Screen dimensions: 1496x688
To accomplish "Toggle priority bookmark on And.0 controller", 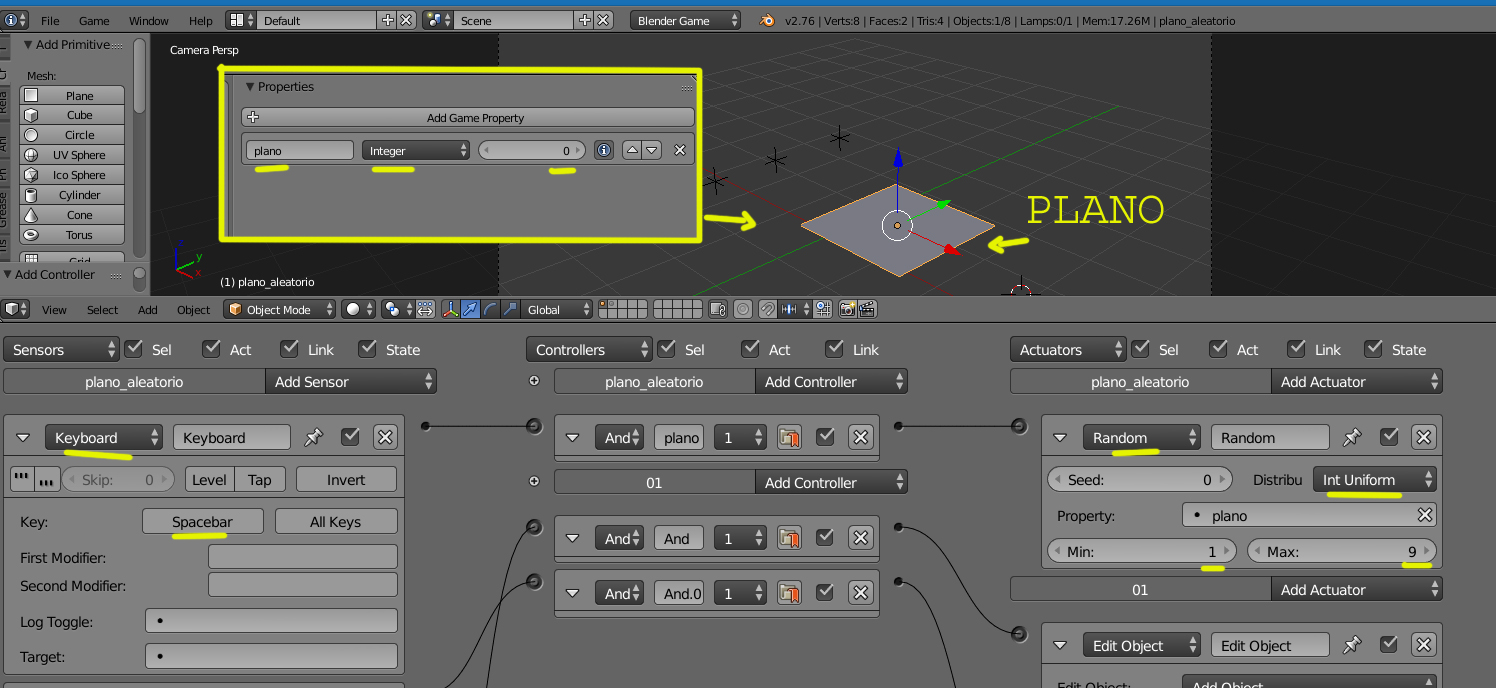I will click(x=790, y=593).
